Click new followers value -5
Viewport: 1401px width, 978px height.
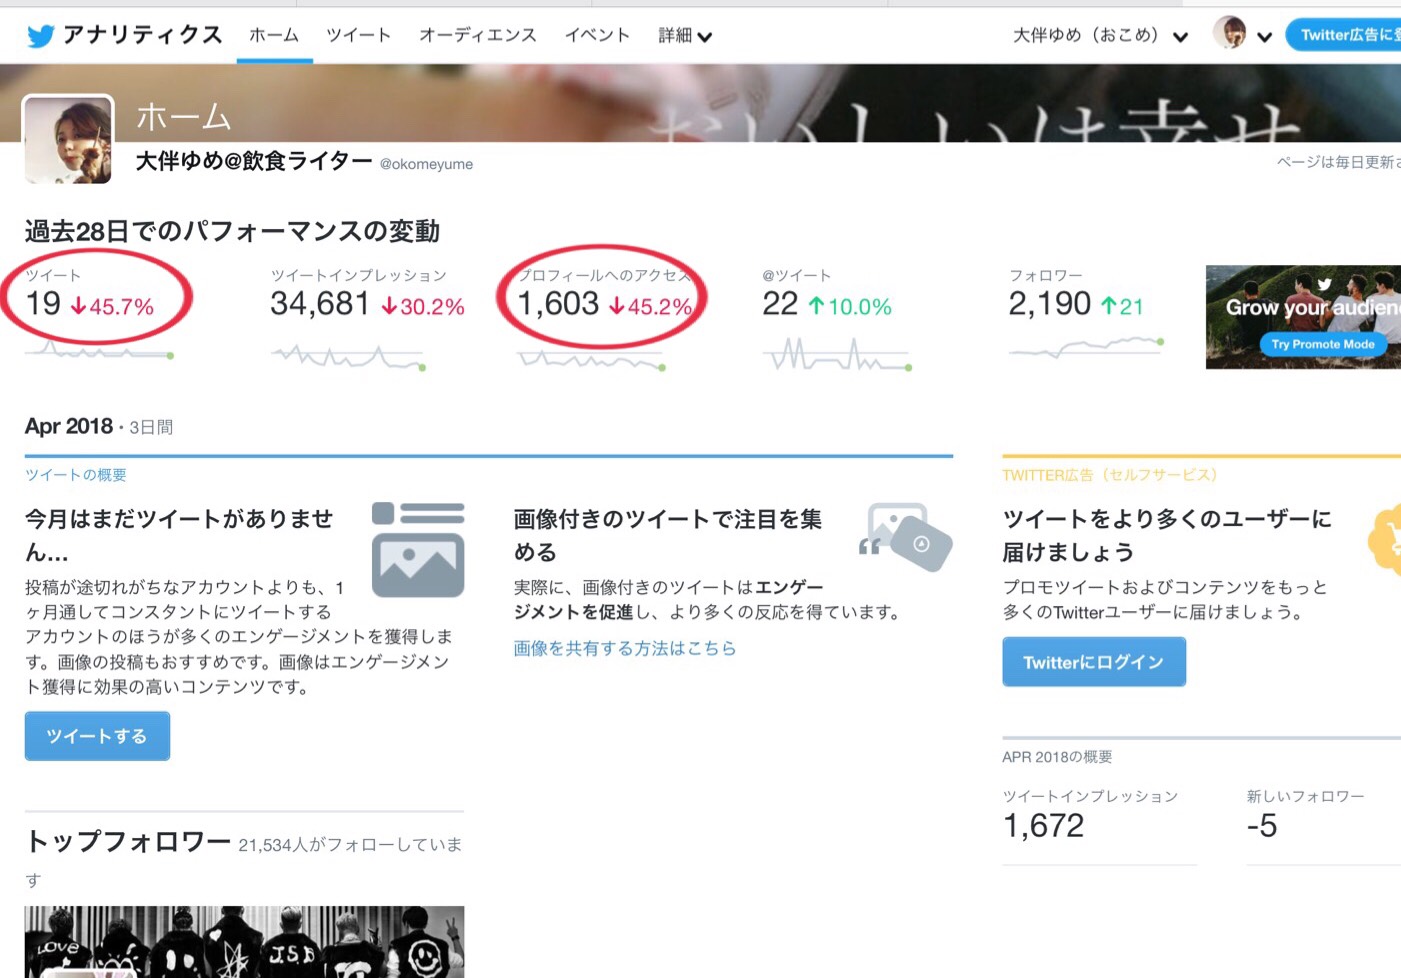(x=1262, y=825)
